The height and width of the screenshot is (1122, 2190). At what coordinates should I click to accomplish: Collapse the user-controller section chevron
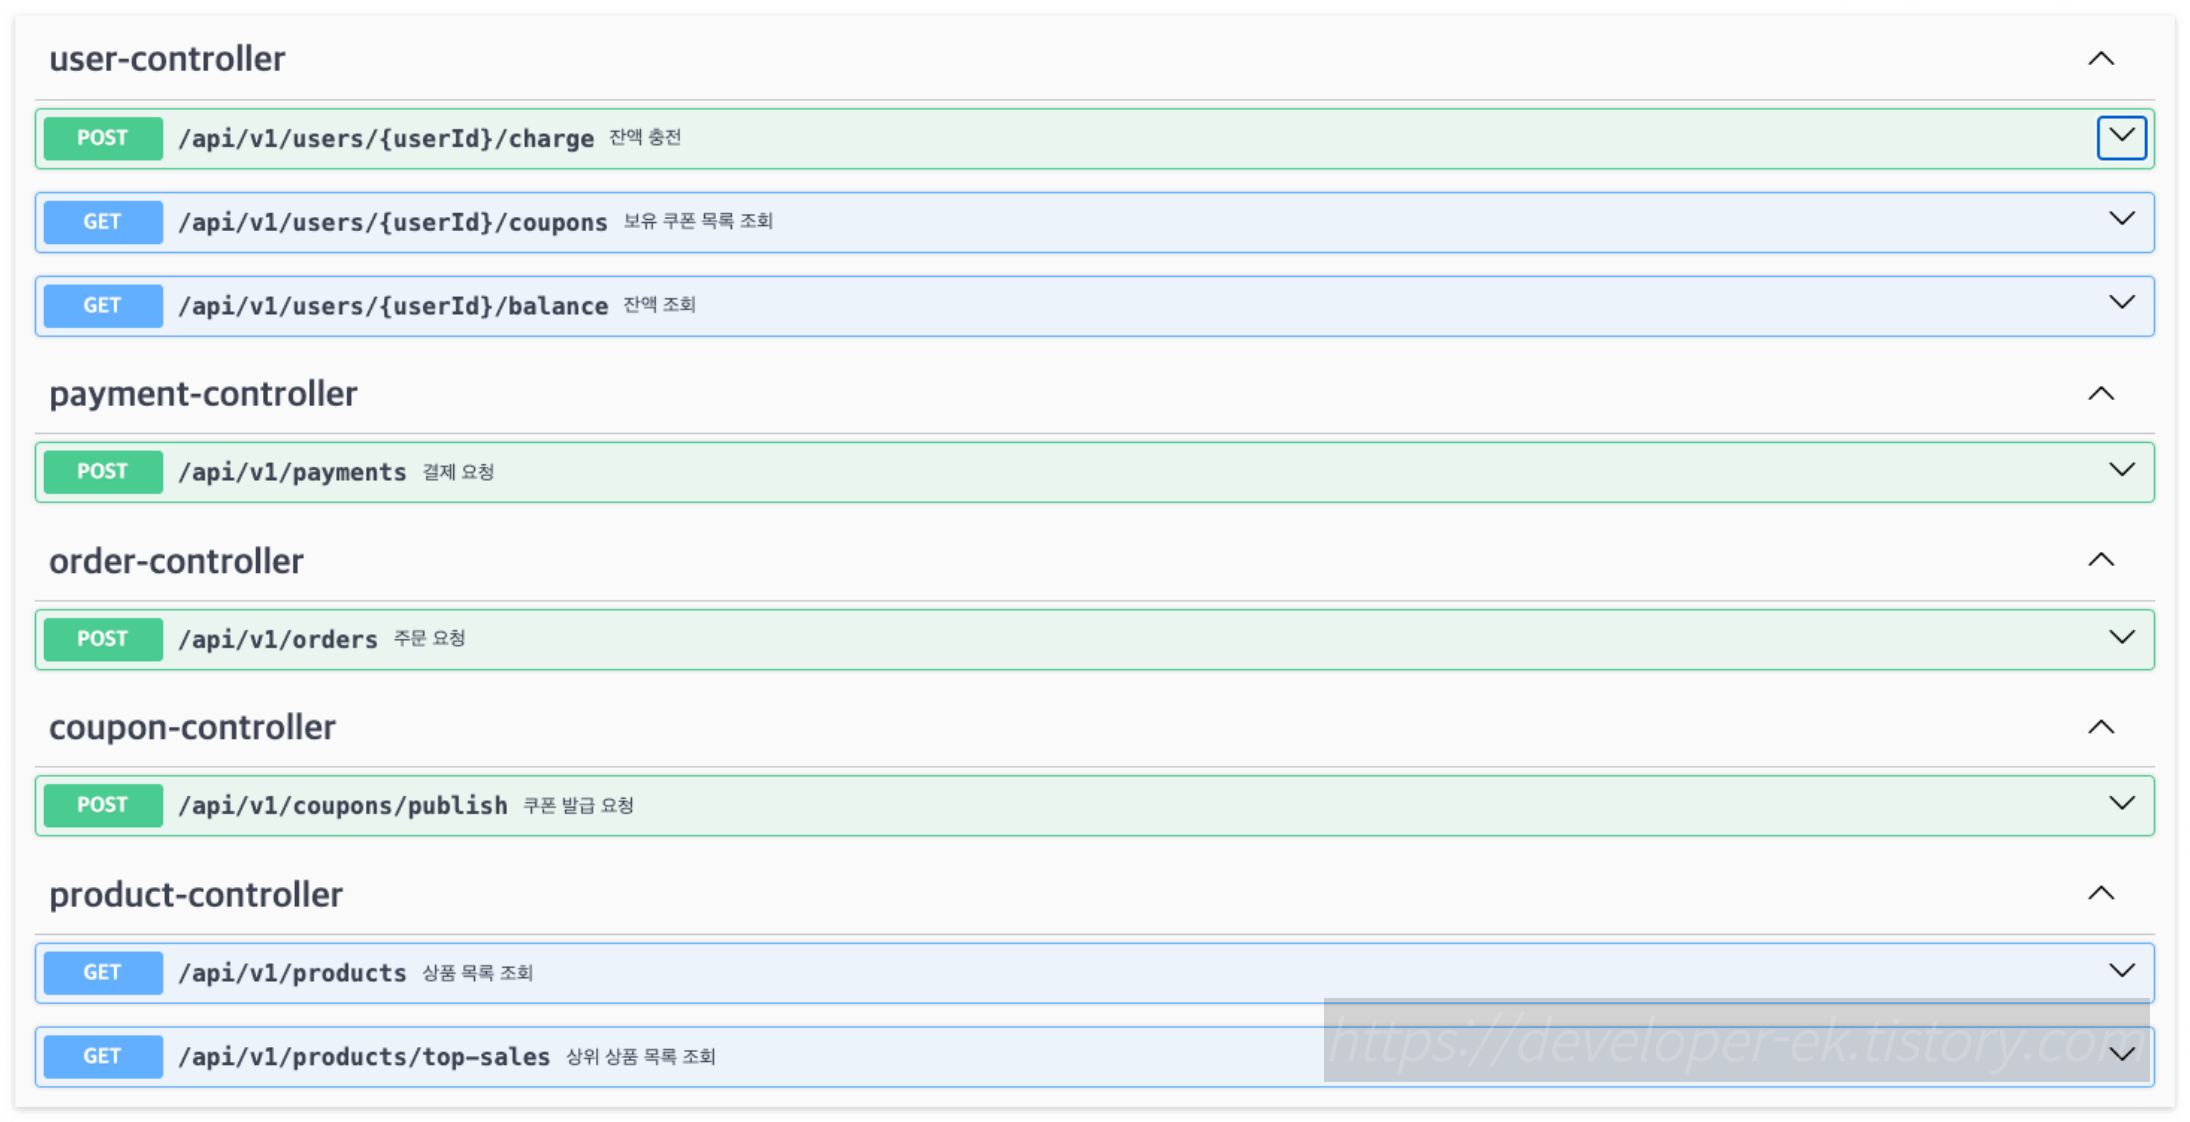point(2101,59)
